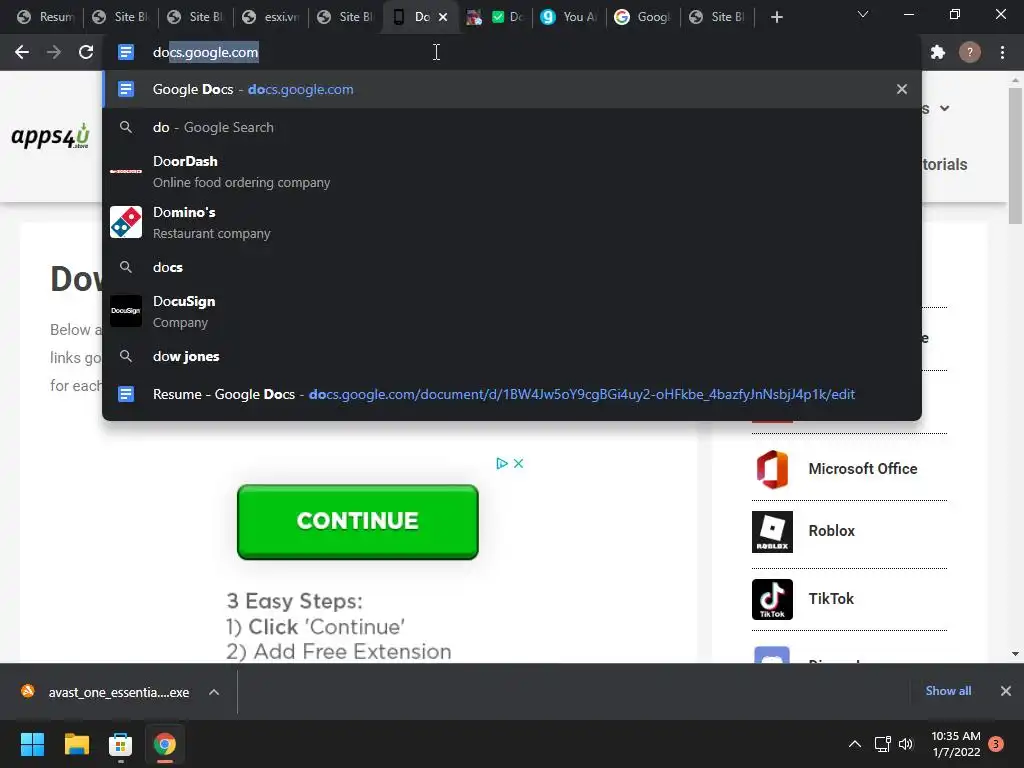Switch to the Resum tab
Image resolution: width=1024 pixels, height=768 pixels.
46,17
